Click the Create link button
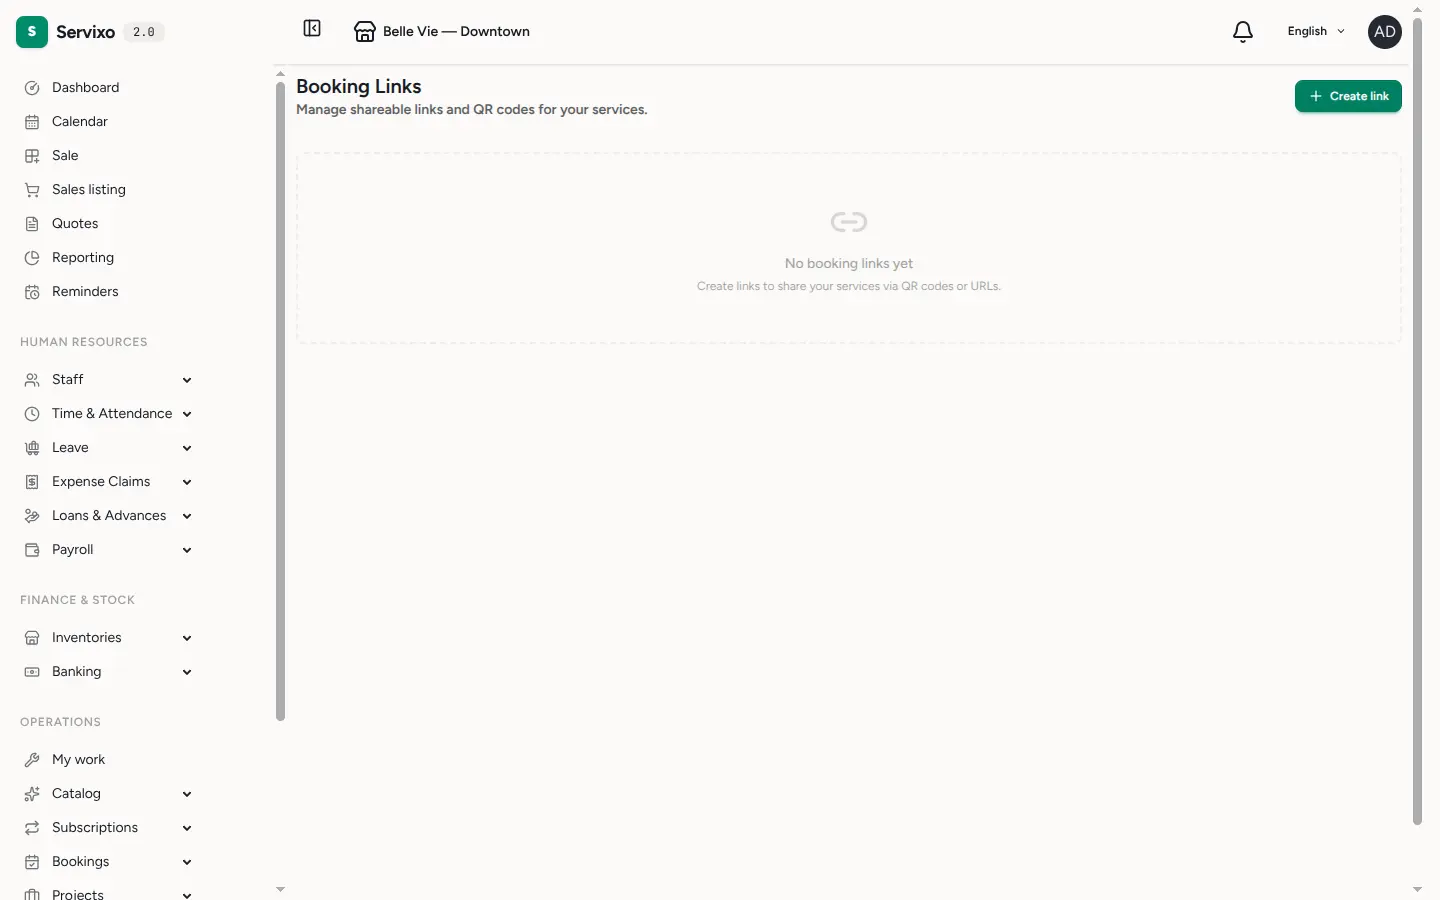Screen dimensions: 1440x900 [1348, 96]
